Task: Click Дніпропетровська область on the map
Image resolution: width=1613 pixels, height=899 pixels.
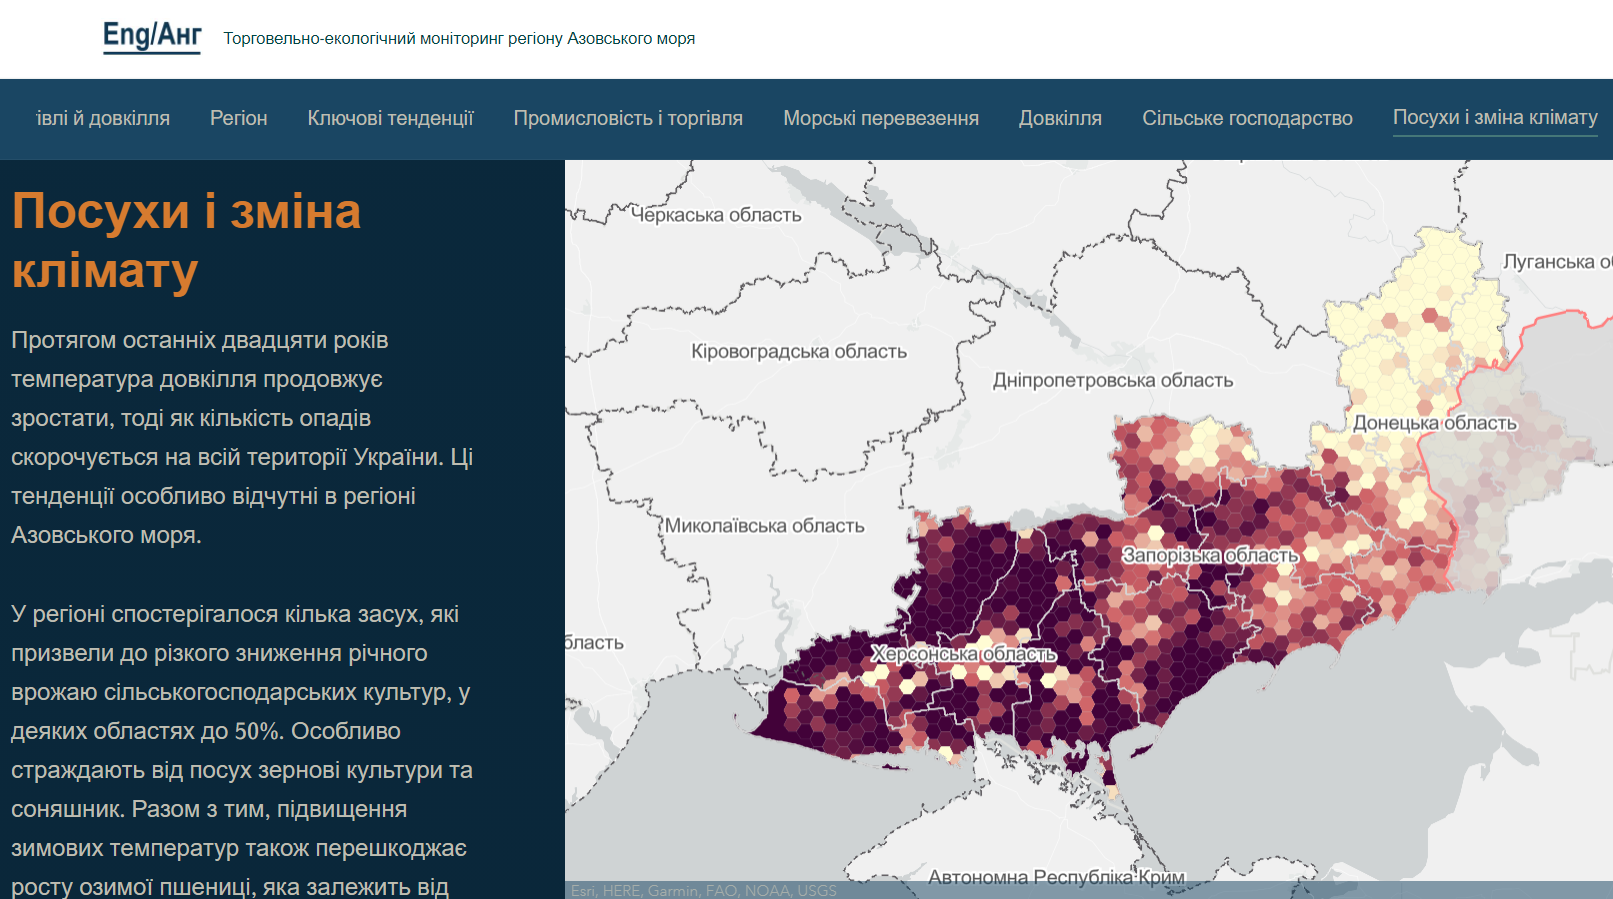Action: point(1112,380)
